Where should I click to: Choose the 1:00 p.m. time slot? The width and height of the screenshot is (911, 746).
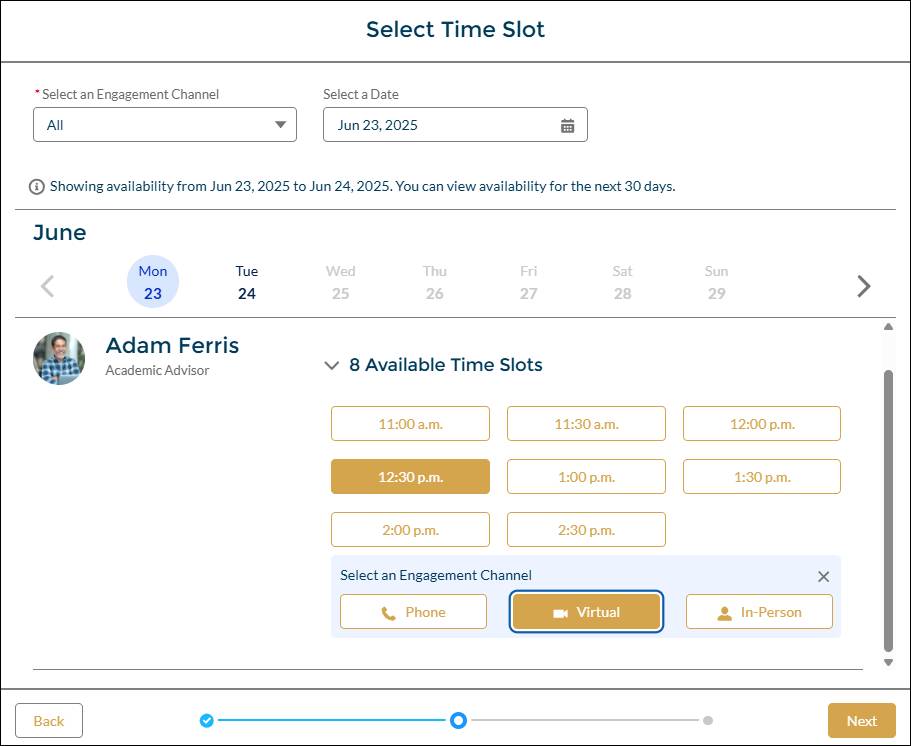point(586,476)
